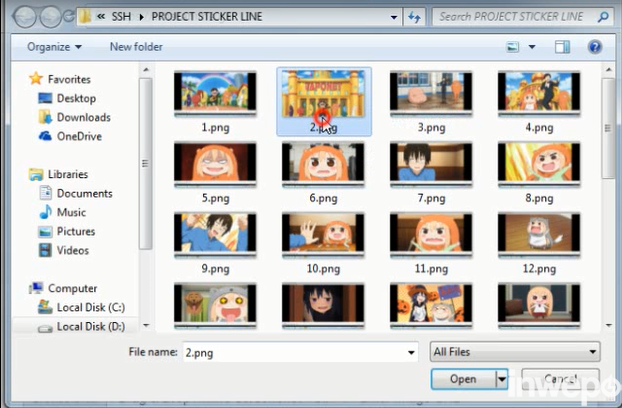Click the Forward navigation arrow
Screen dimensions: 622x408
(51, 17)
